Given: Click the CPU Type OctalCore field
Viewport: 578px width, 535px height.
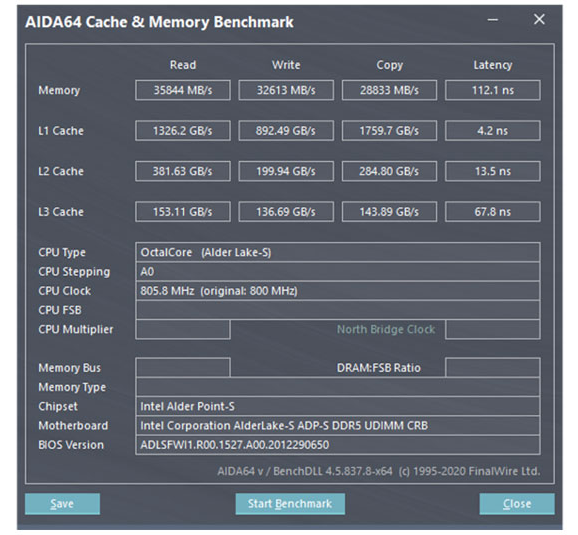Looking at the screenshot, I should [x=338, y=252].
